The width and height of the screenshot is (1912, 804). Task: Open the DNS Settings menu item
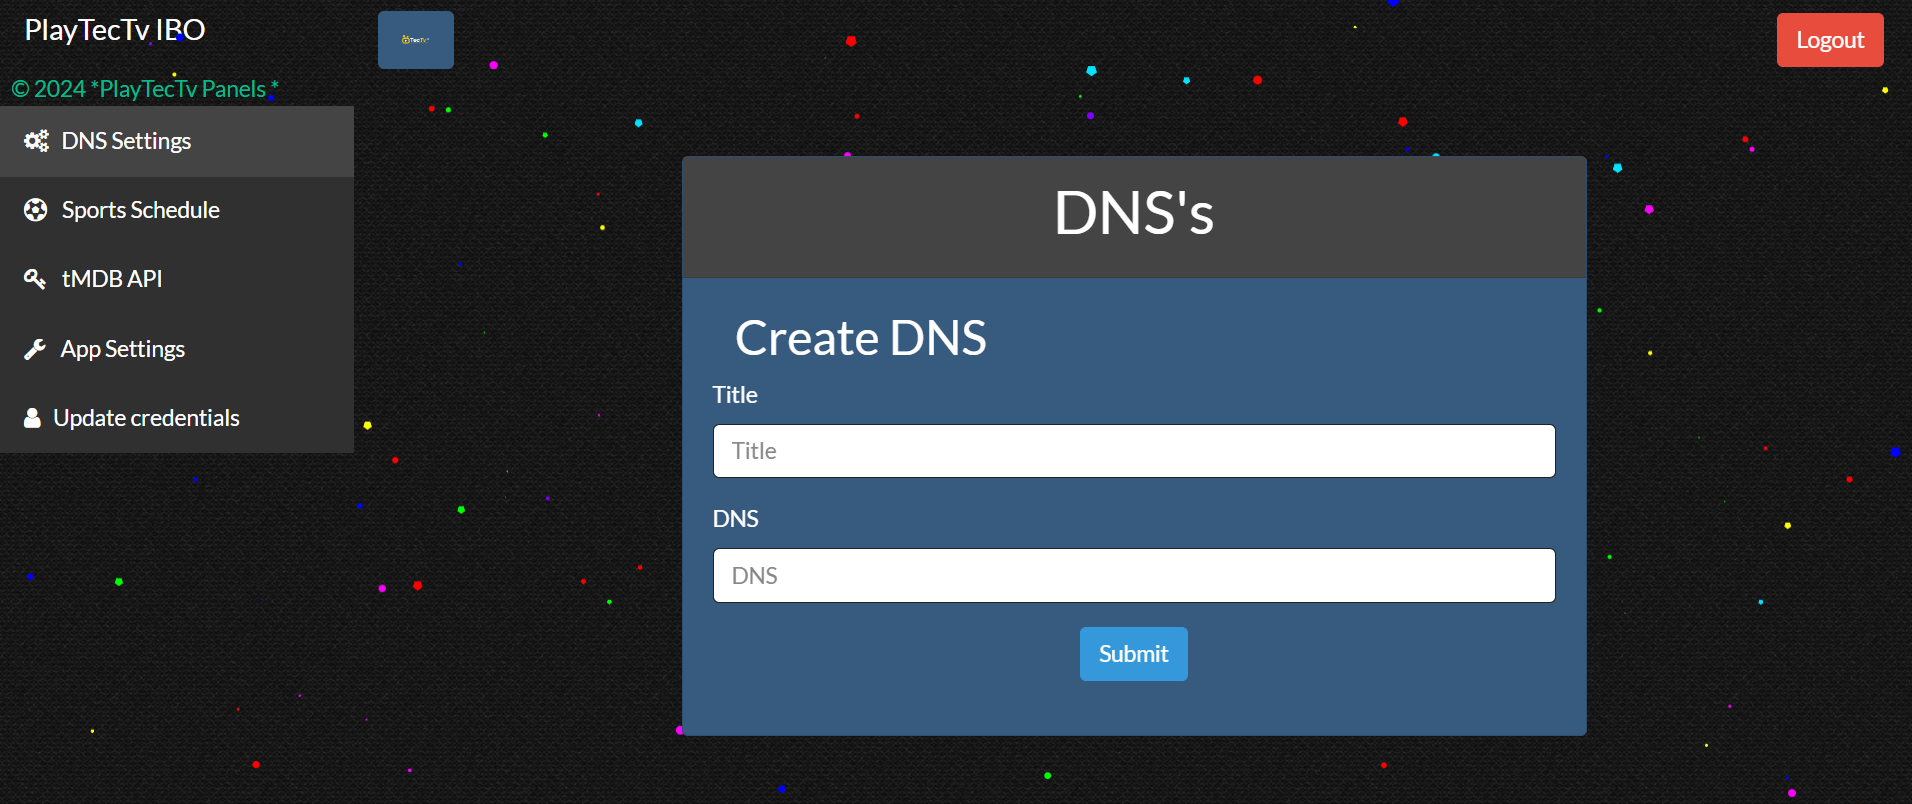tap(126, 141)
